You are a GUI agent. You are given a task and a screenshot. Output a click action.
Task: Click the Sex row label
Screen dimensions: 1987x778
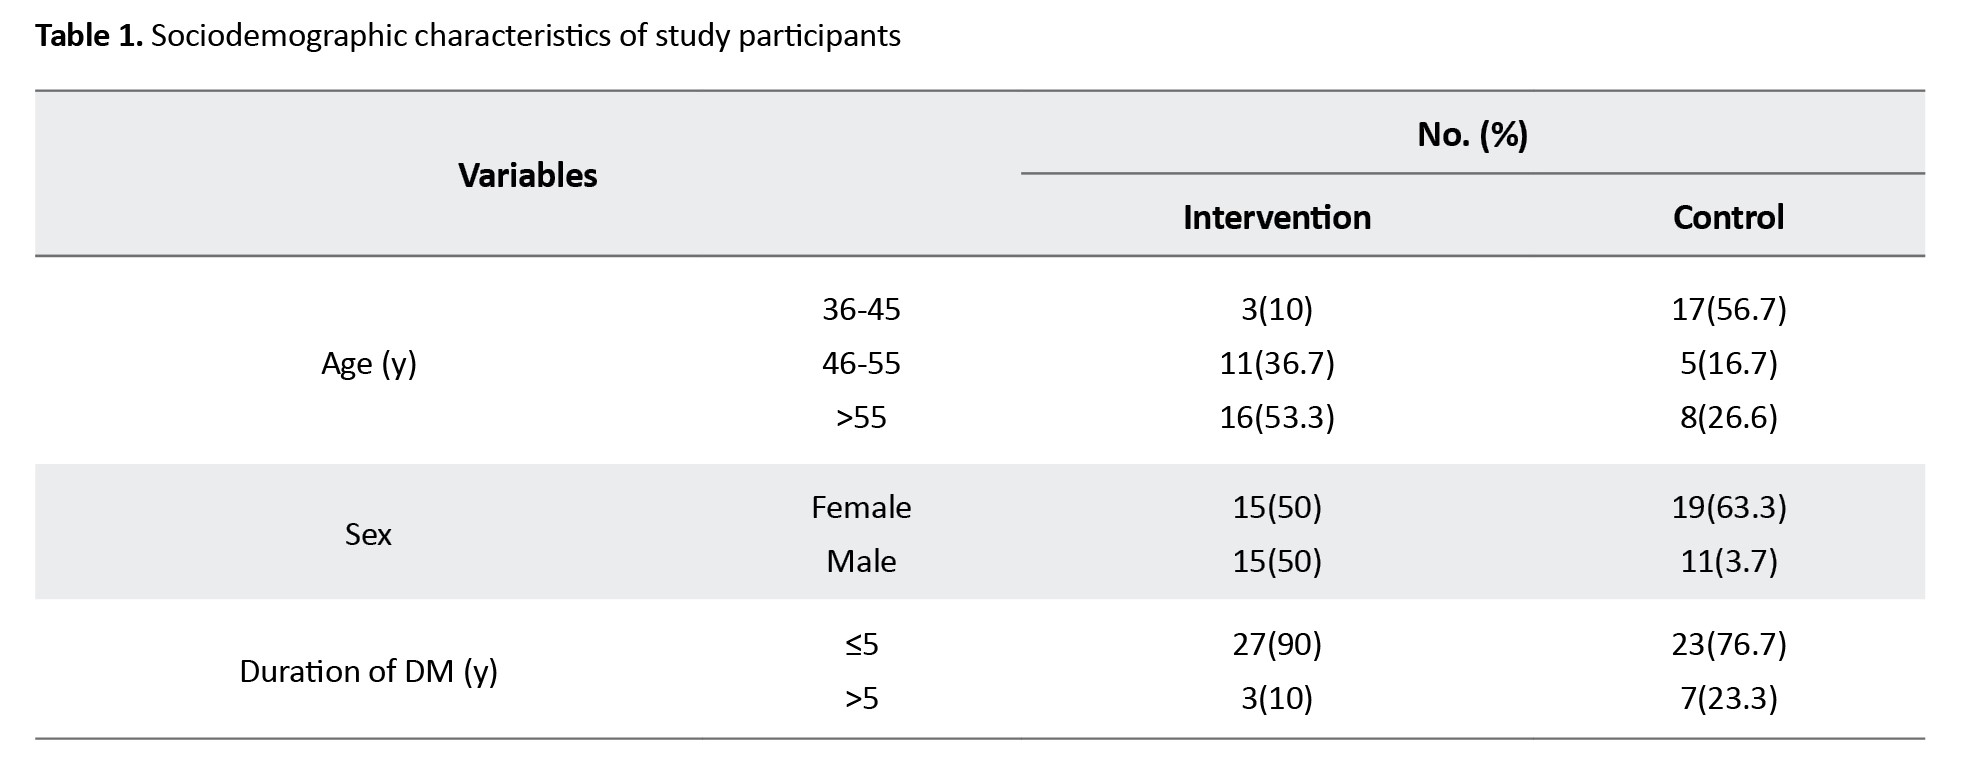[368, 535]
